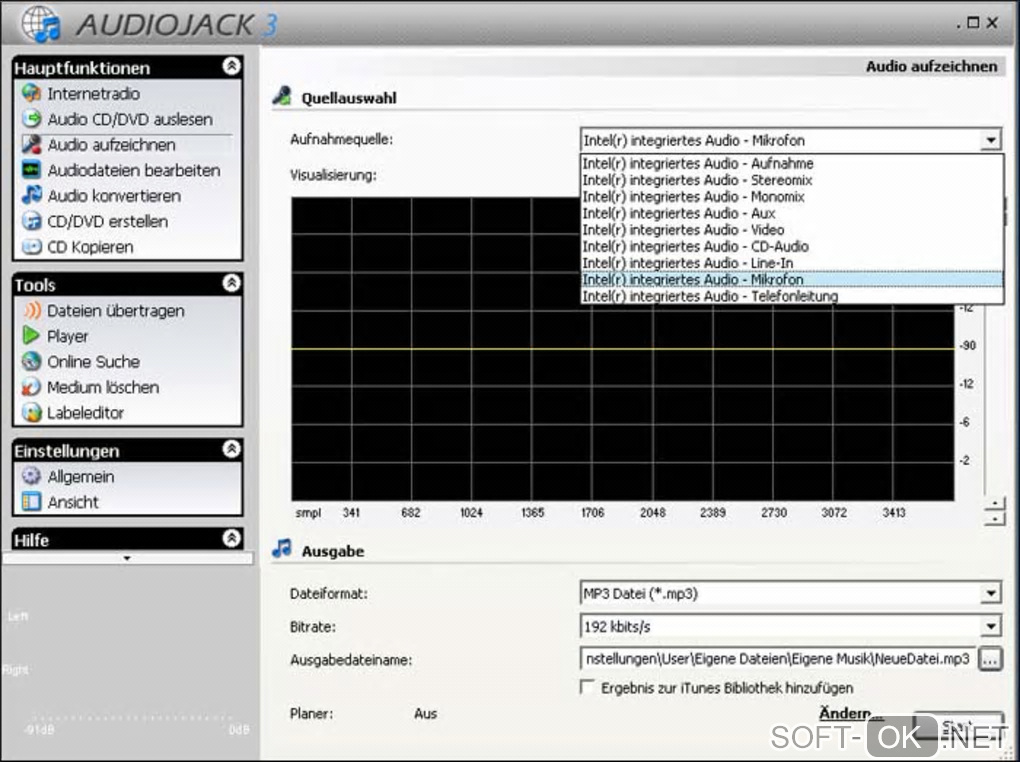Click the Labeleditor icon

pyautogui.click(x=32, y=413)
